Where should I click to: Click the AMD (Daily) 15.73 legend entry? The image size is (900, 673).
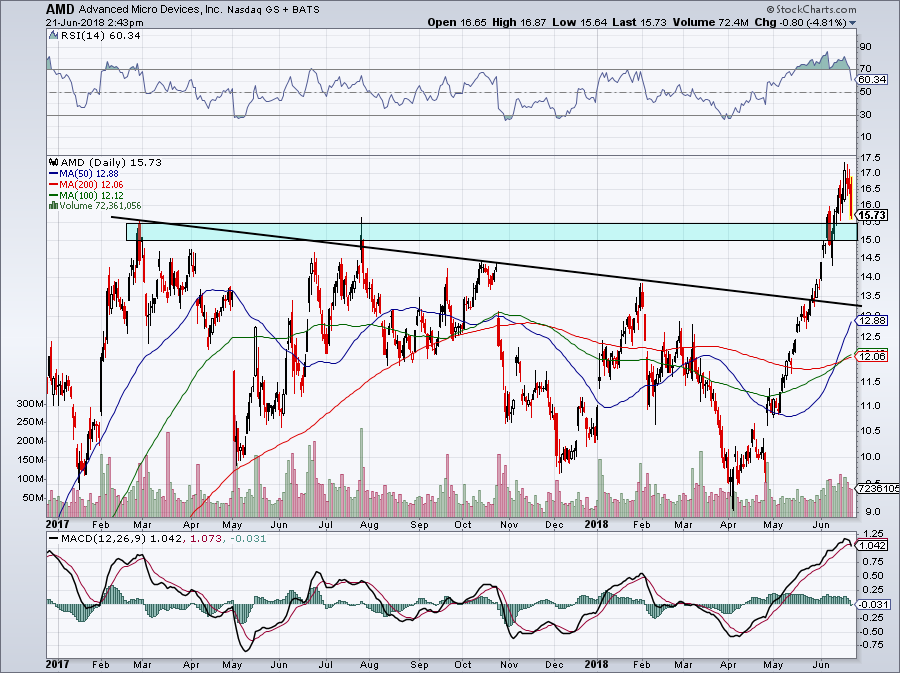coord(111,162)
